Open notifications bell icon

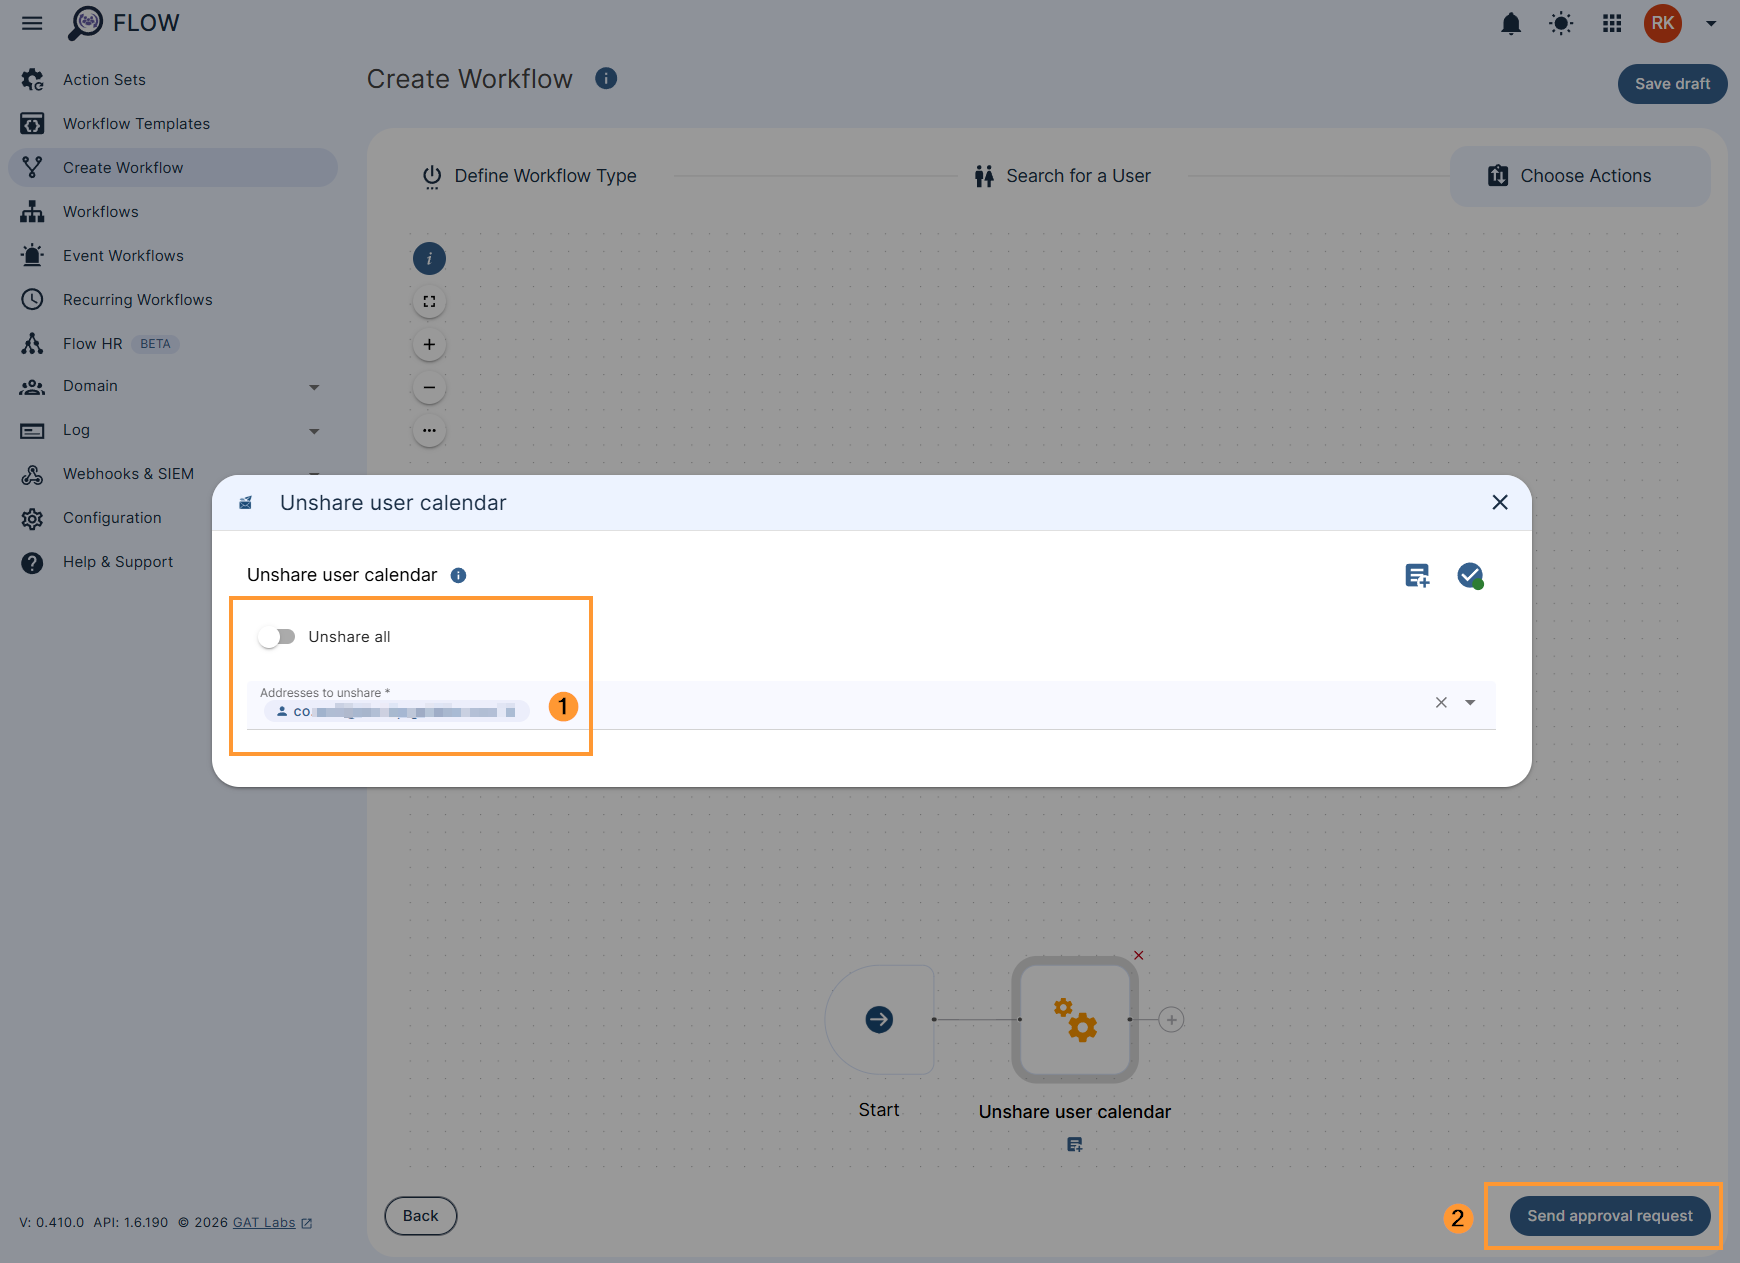coord(1511,23)
